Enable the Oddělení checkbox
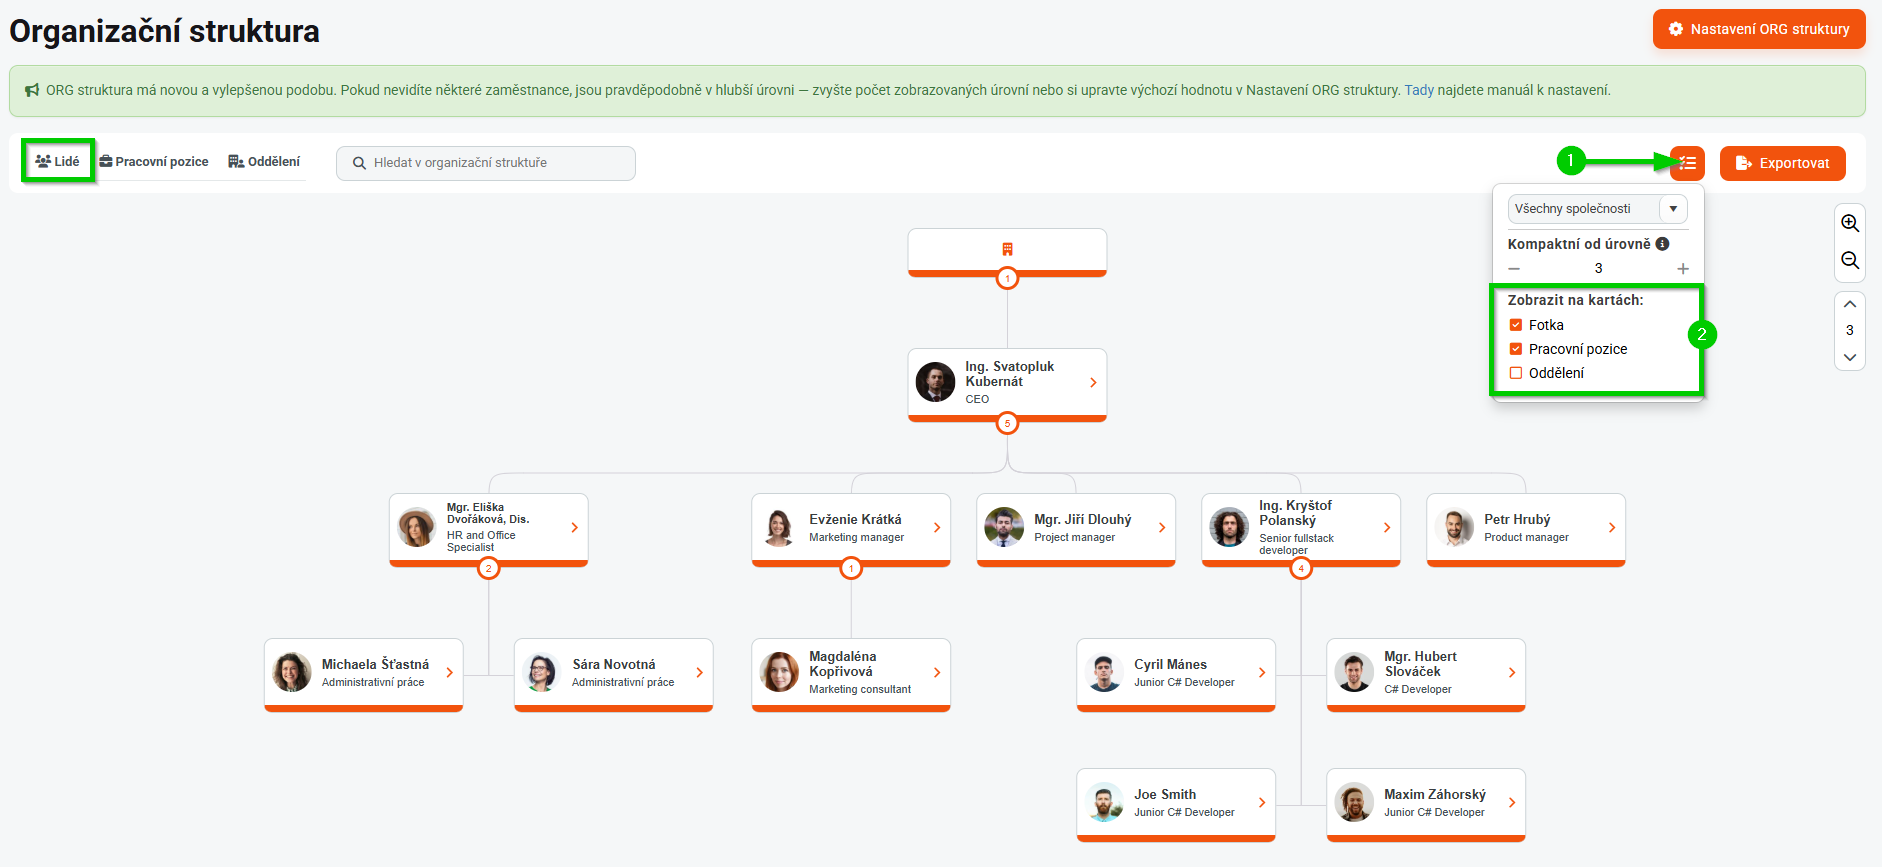This screenshot has width=1882, height=867. tap(1516, 373)
